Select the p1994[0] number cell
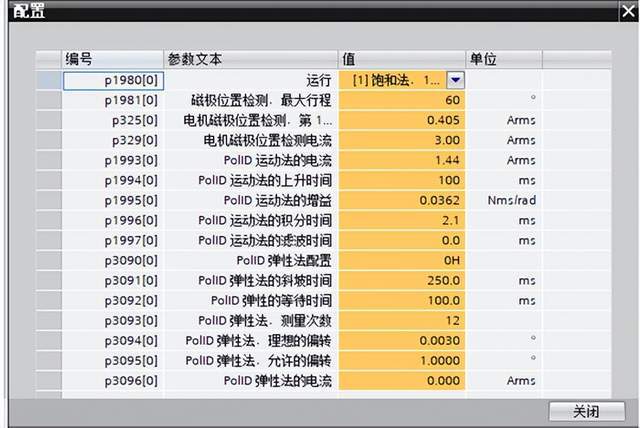The height and width of the screenshot is (428, 640). [x=113, y=180]
